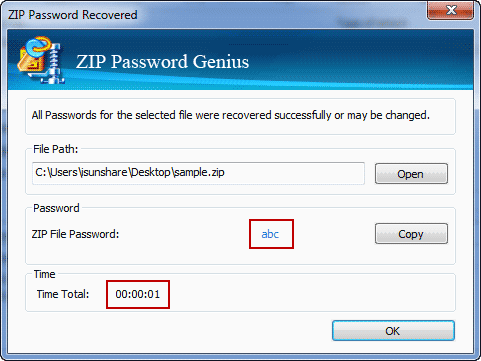Close the ZIP Password Recovered dialog

450,10
